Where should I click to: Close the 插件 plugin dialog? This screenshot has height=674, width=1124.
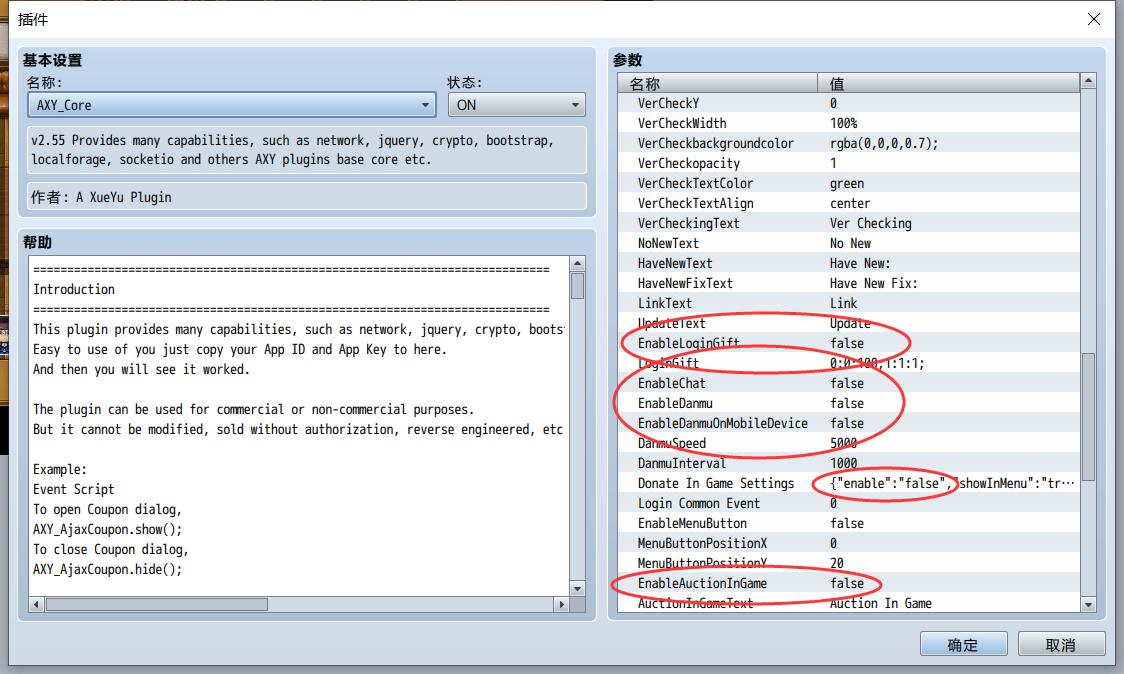pyautogui.click(x=1094, y=19)
